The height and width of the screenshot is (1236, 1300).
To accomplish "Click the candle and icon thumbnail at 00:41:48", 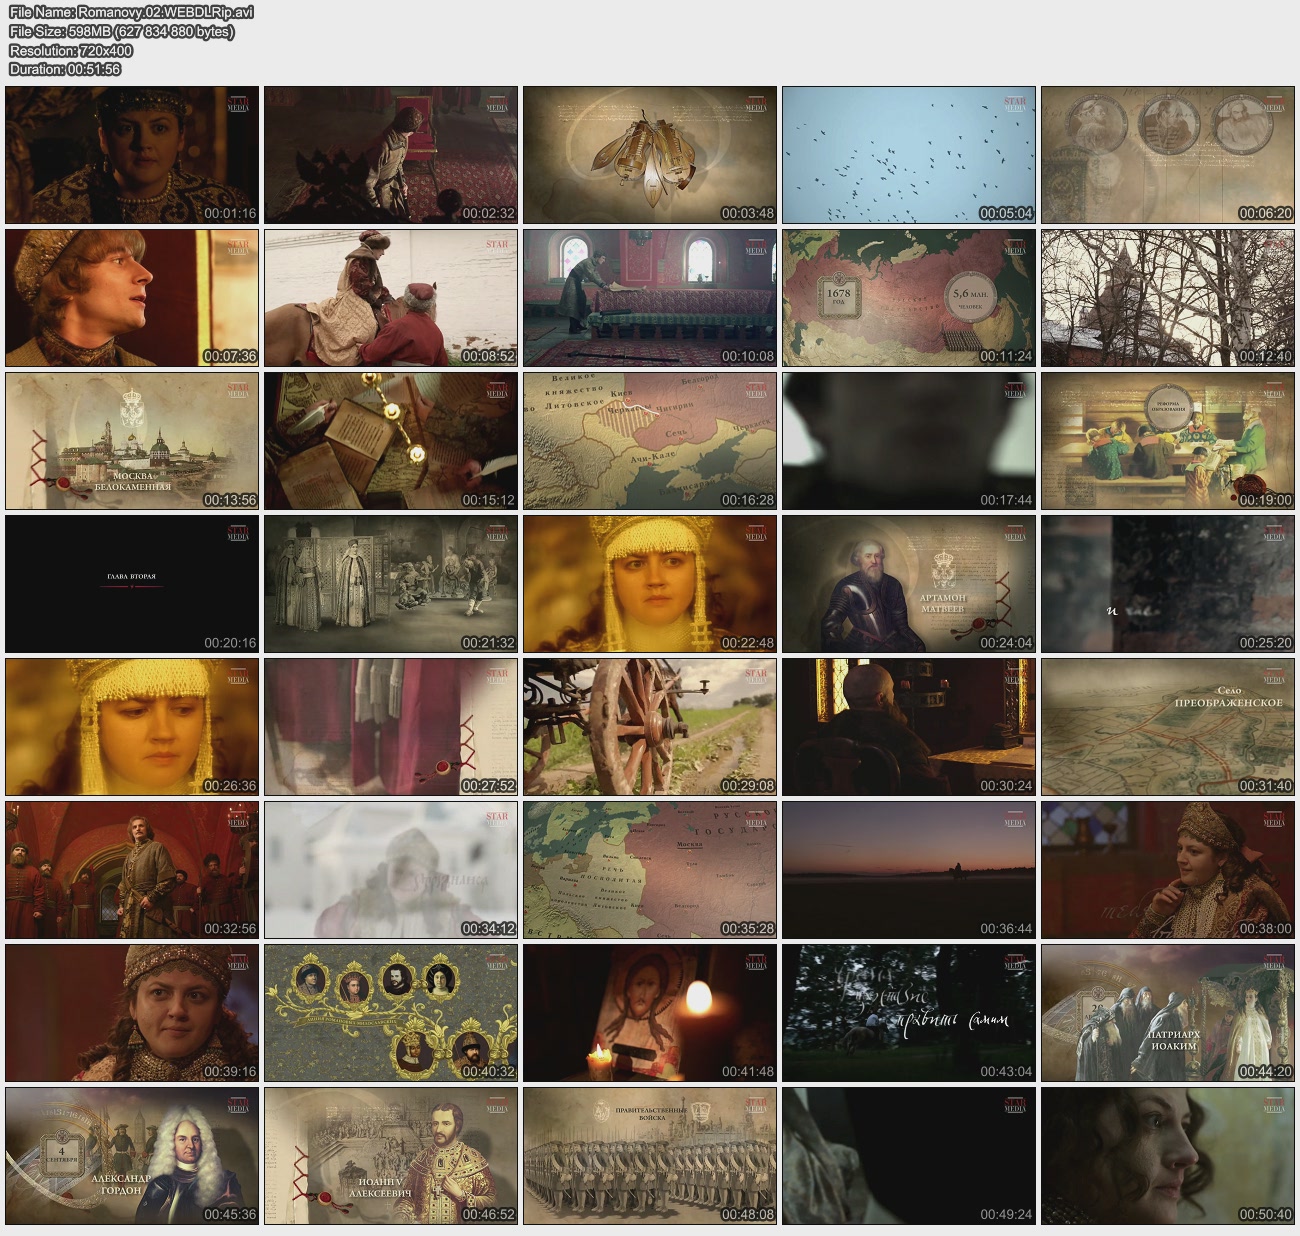I will (x=650, y=1013).
